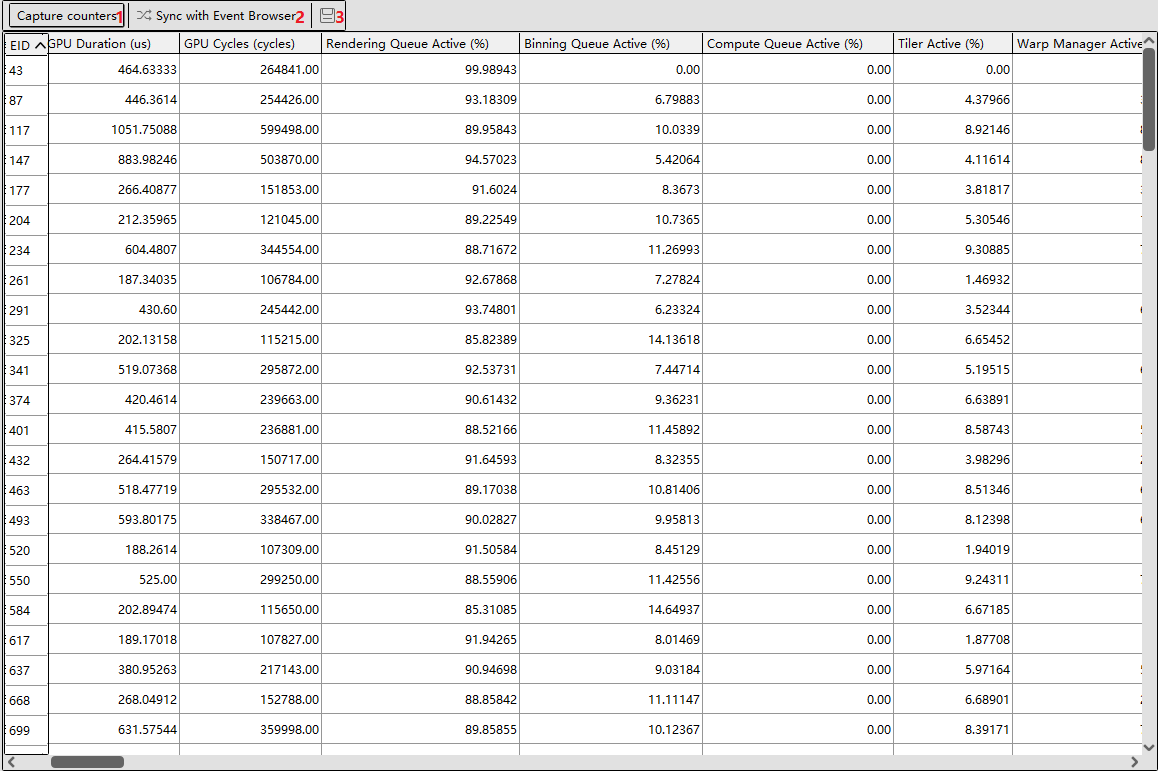The image size is (1158, 771).
Task: Click the save counter results icon
Action: pyautogui.click(x=327, y=16)
